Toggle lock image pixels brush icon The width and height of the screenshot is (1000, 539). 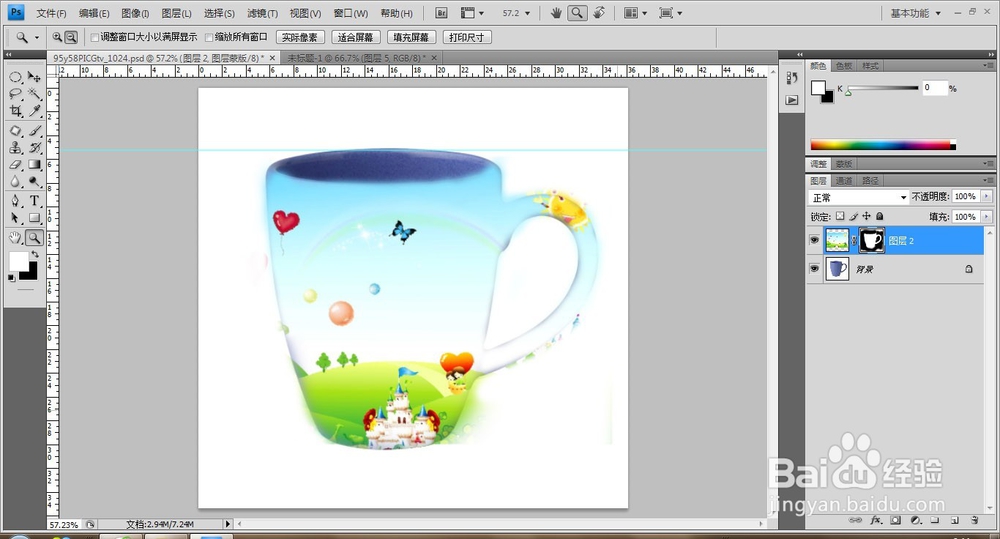(853, 216)
